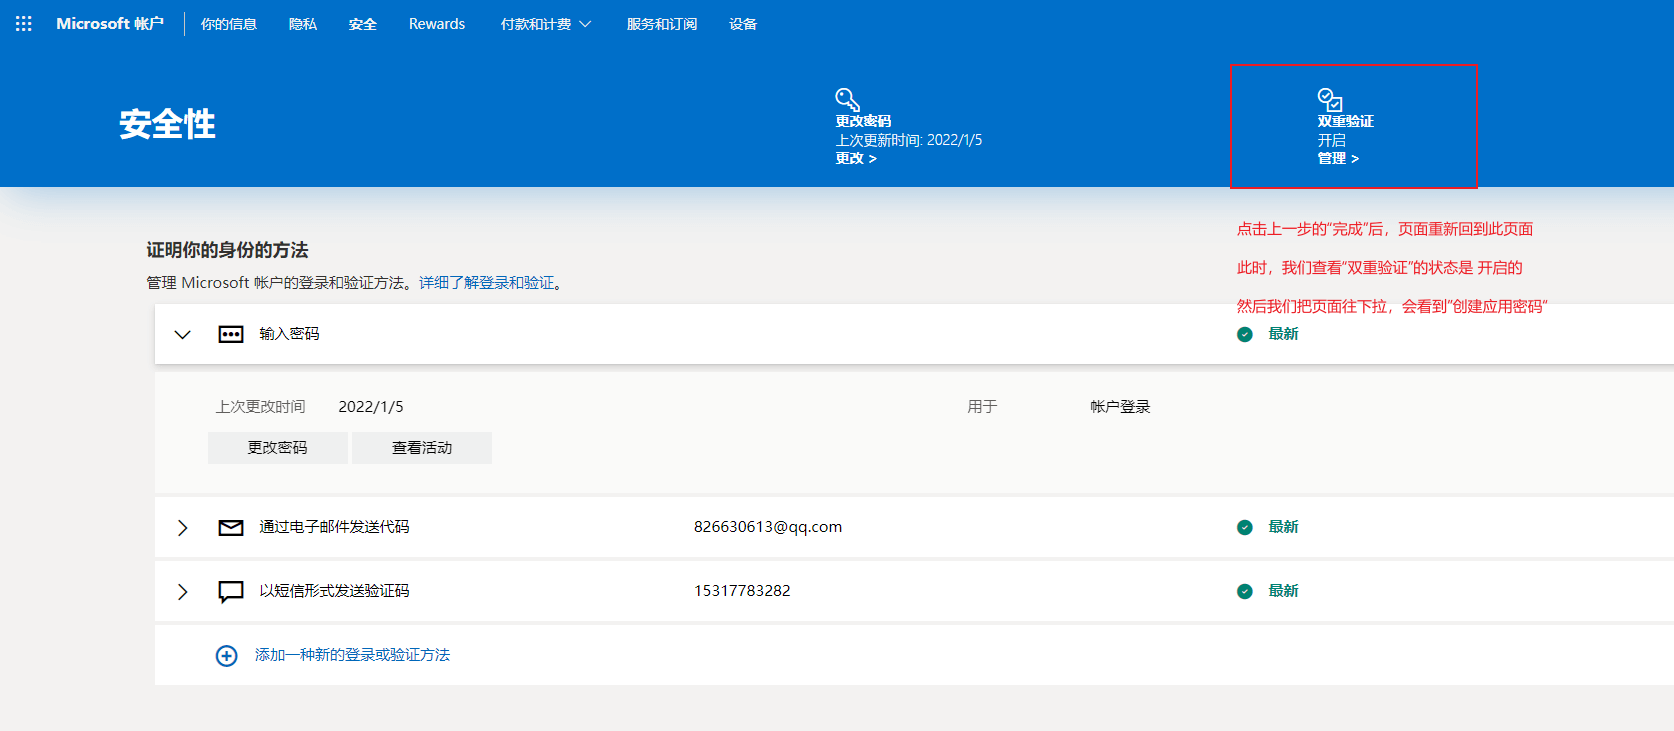Image resolution: width=1674 pixels, height=731 pixels.
Task: Click the 最新 status in 输入密码 row
Action: pyautogui.click(x=1284, y=334)
